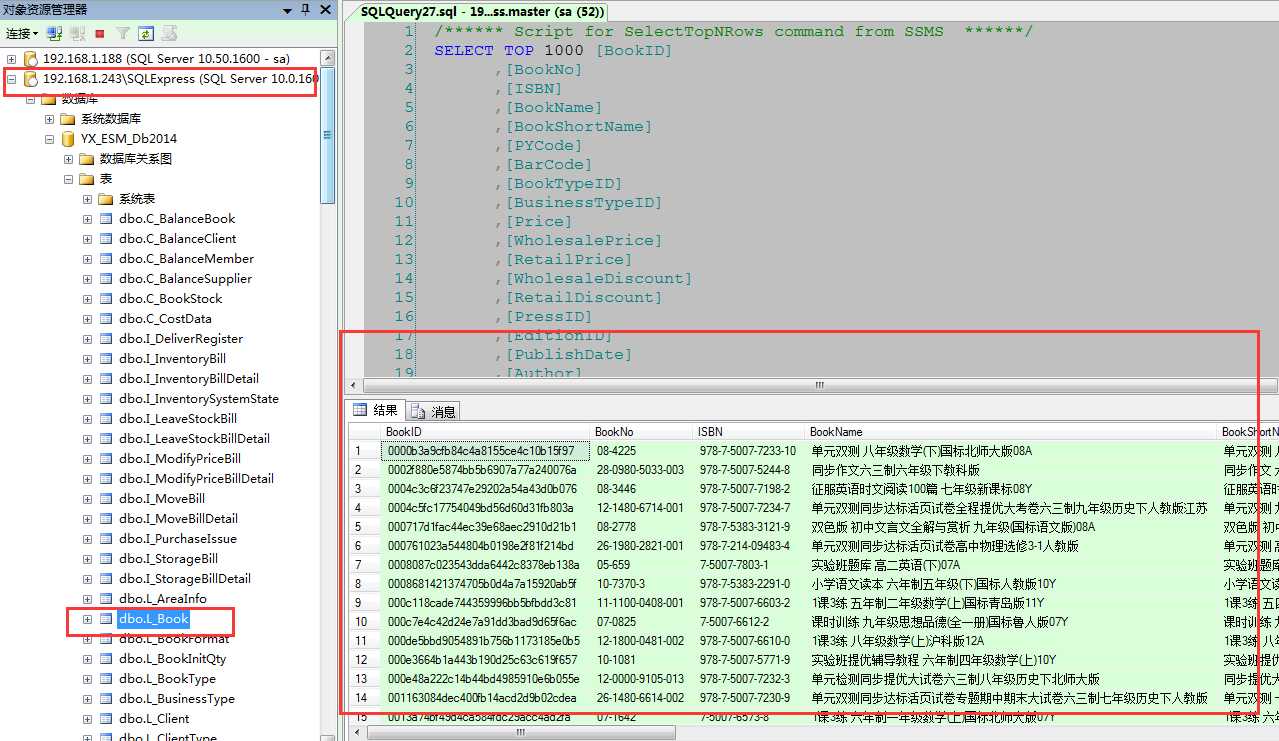Click the dbo.I_InventoryBillDetail table icon
Screen dimensions: 1279x741
coord(106,379)
